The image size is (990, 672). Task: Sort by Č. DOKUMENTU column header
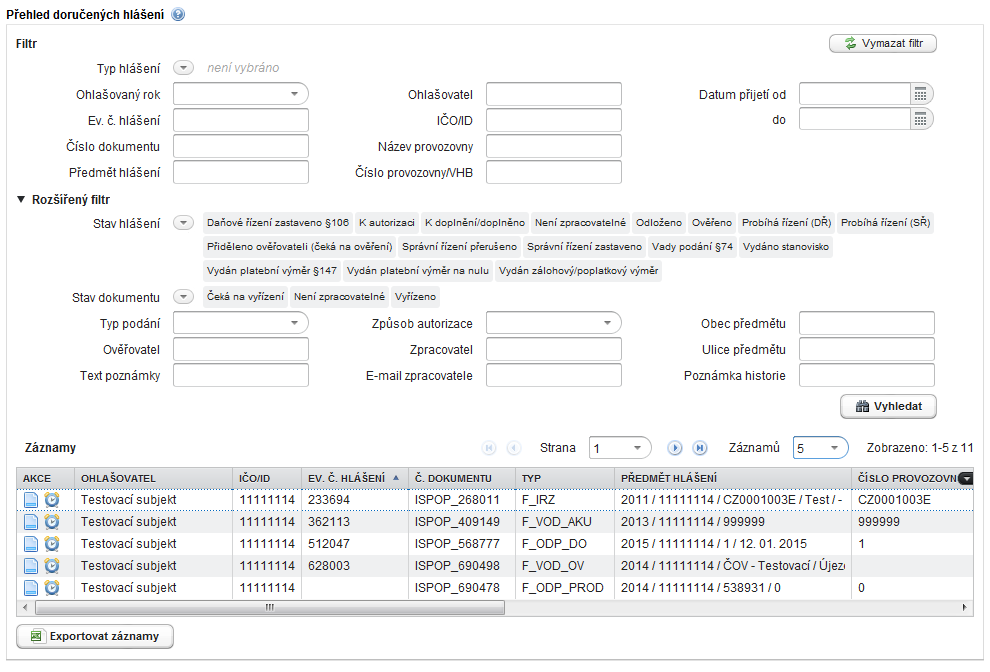462,478
